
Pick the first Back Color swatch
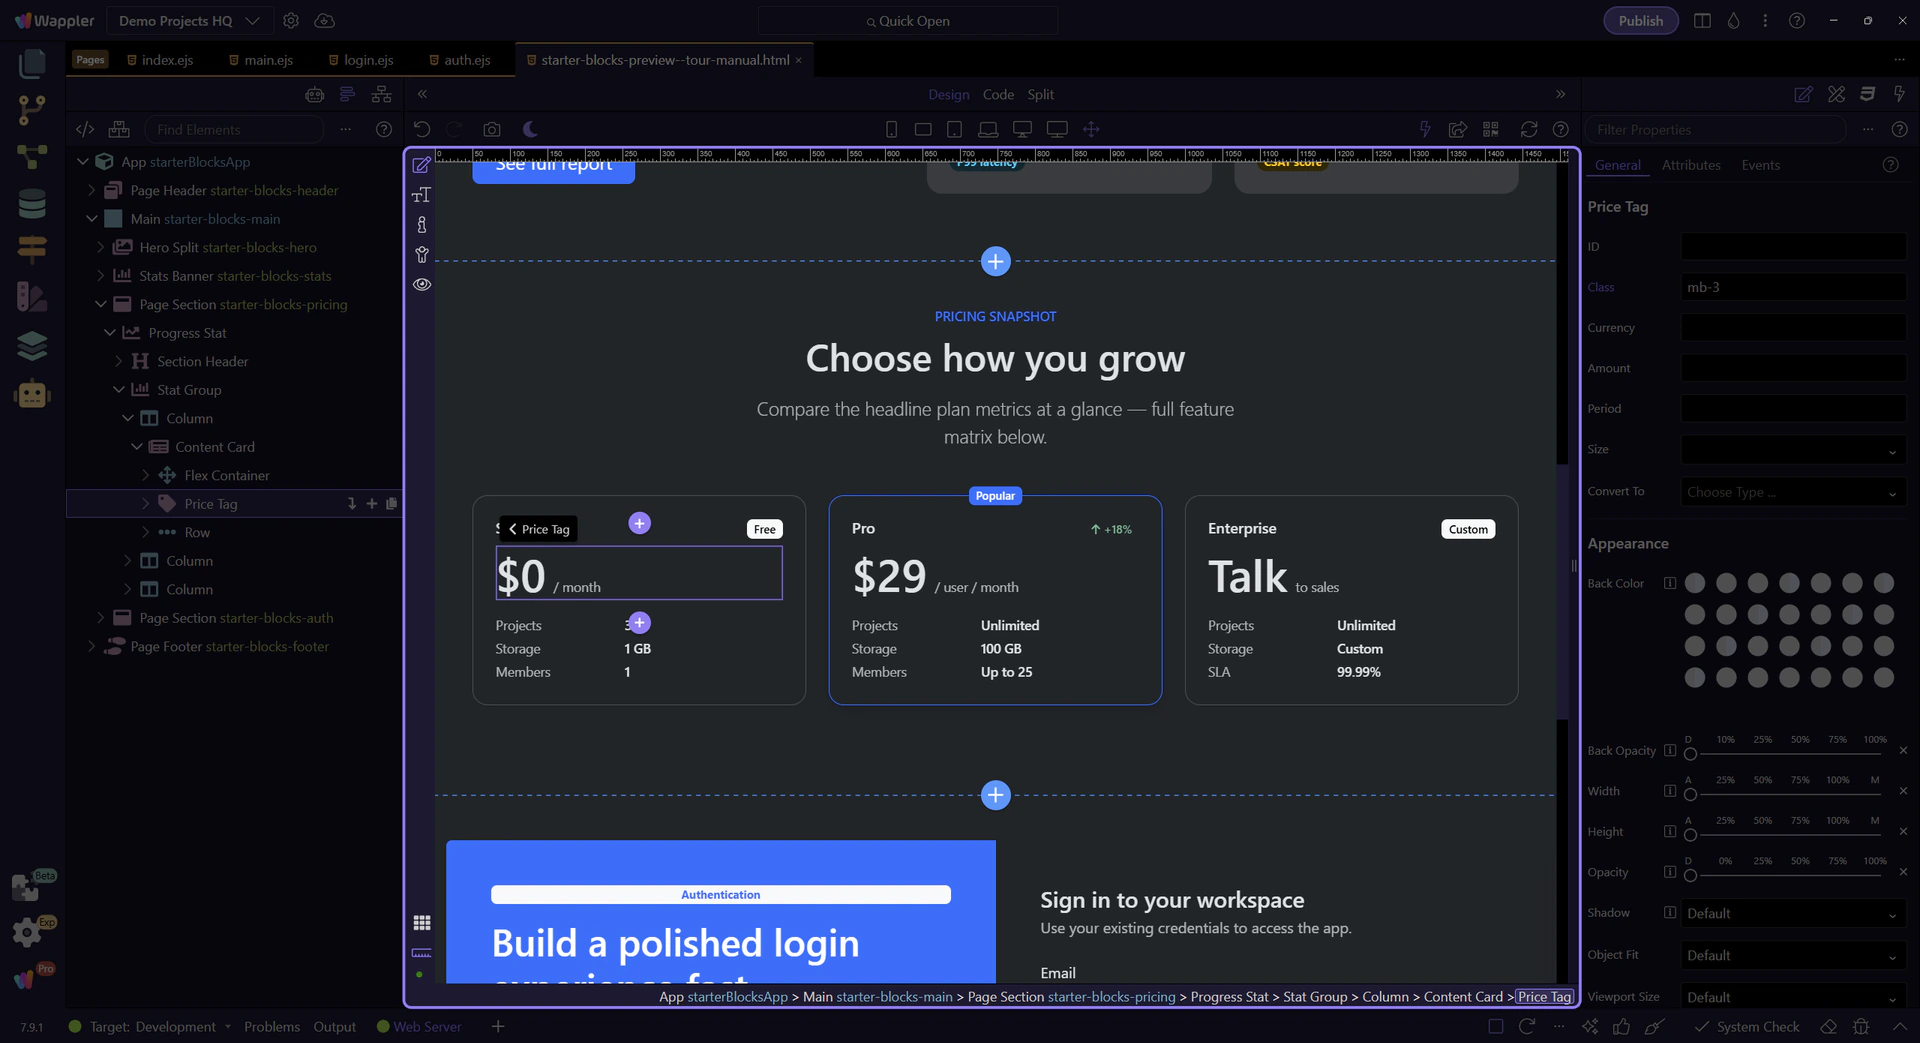pyautogui.click(x=1694, y=583)
